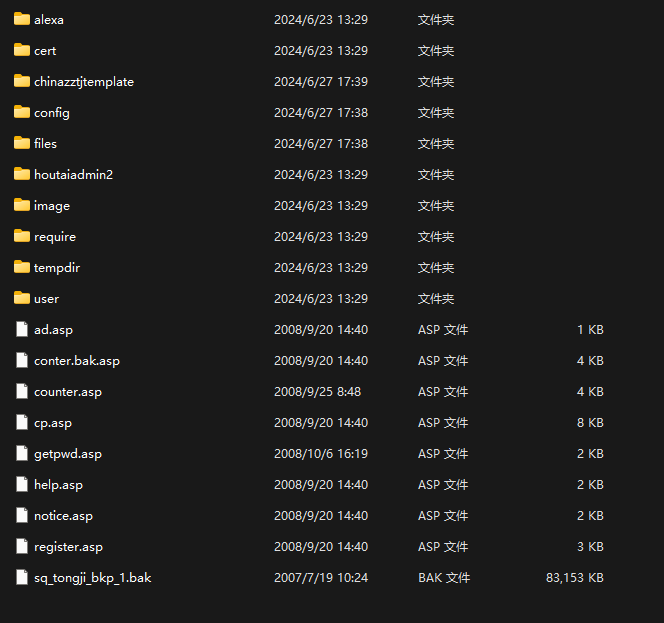
Task: Select the sq_tongji_bkp_1.bak file icon
Action: pos(22,577)
